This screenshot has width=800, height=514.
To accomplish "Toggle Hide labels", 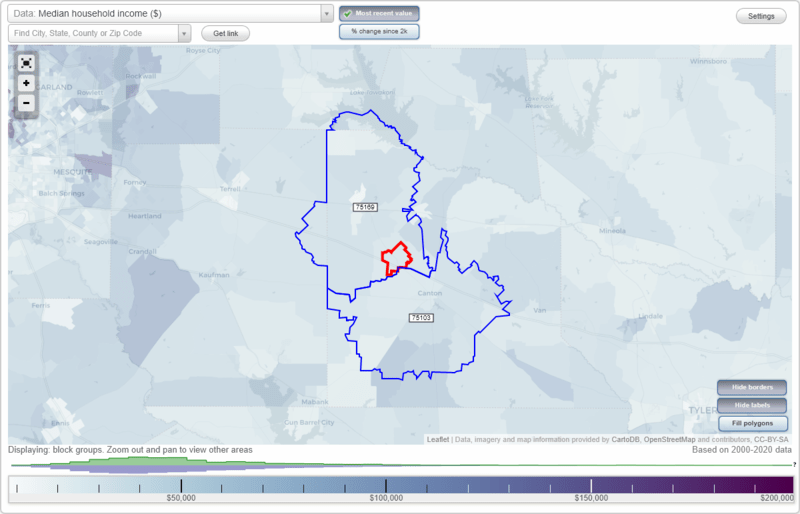I will tap(752, 405).
